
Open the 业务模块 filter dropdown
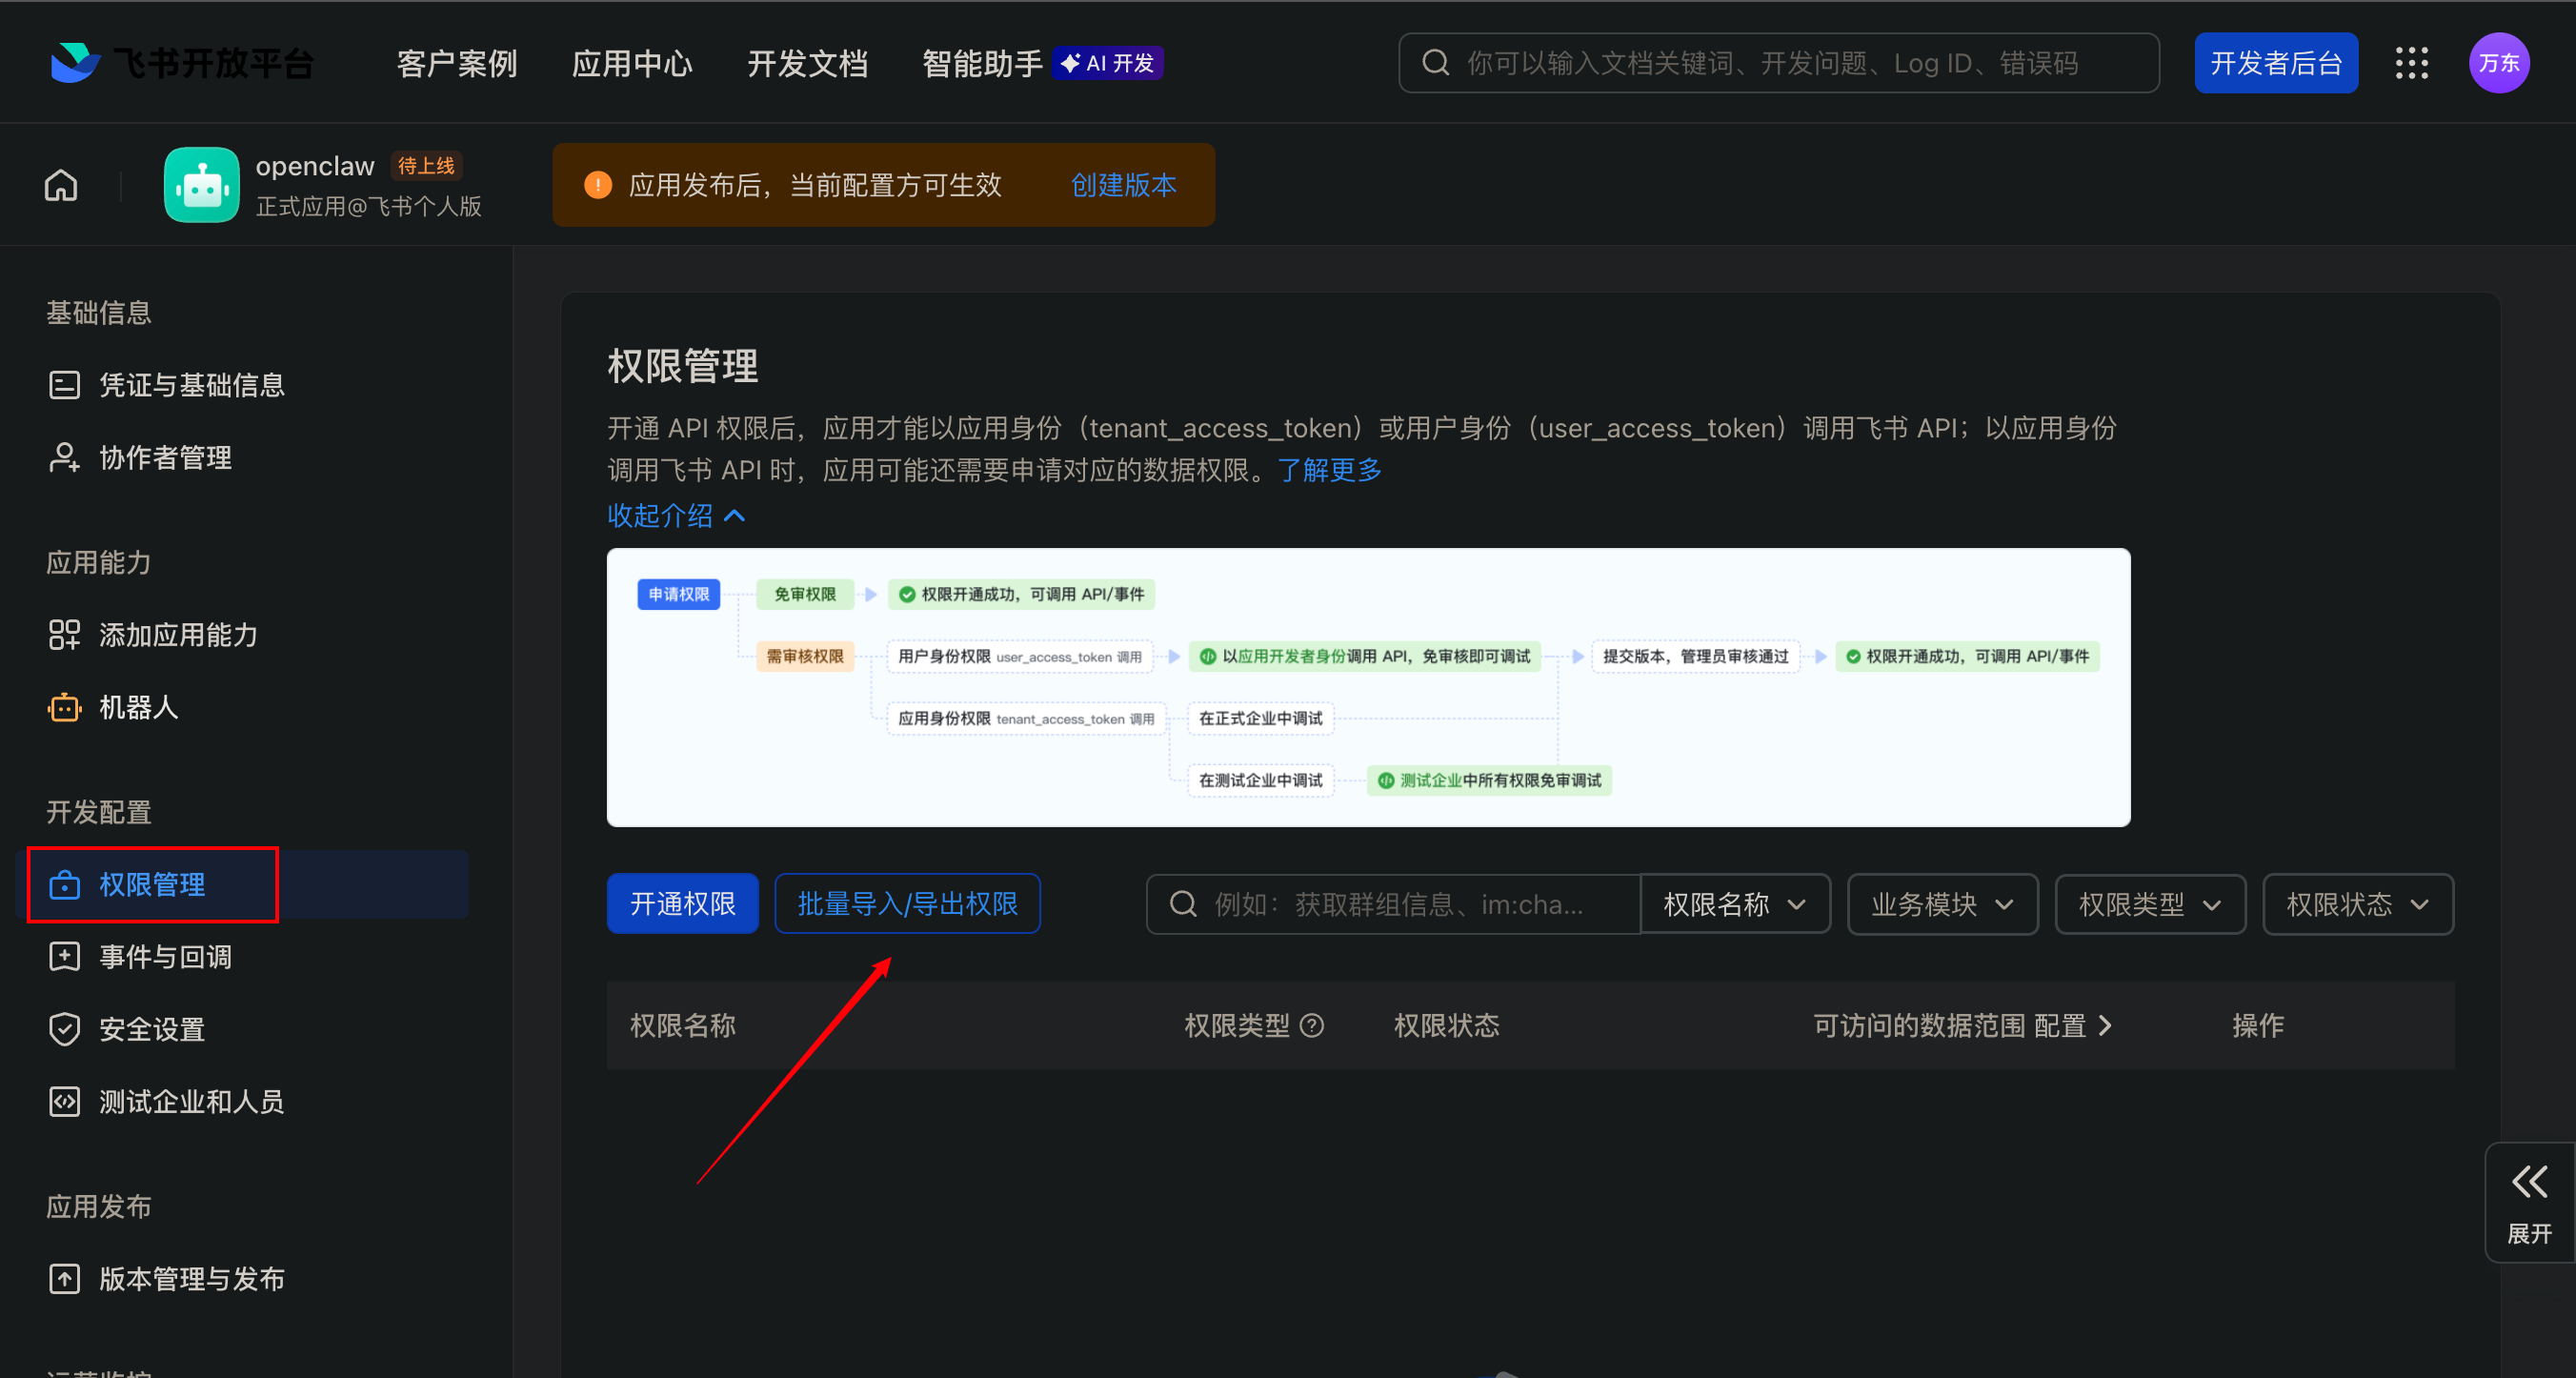(1942, 904)
